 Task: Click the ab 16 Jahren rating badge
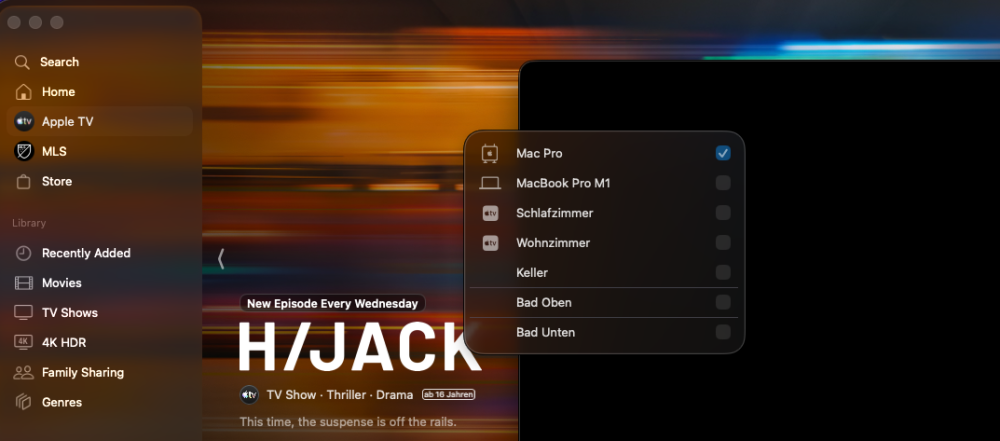point(448,394)
